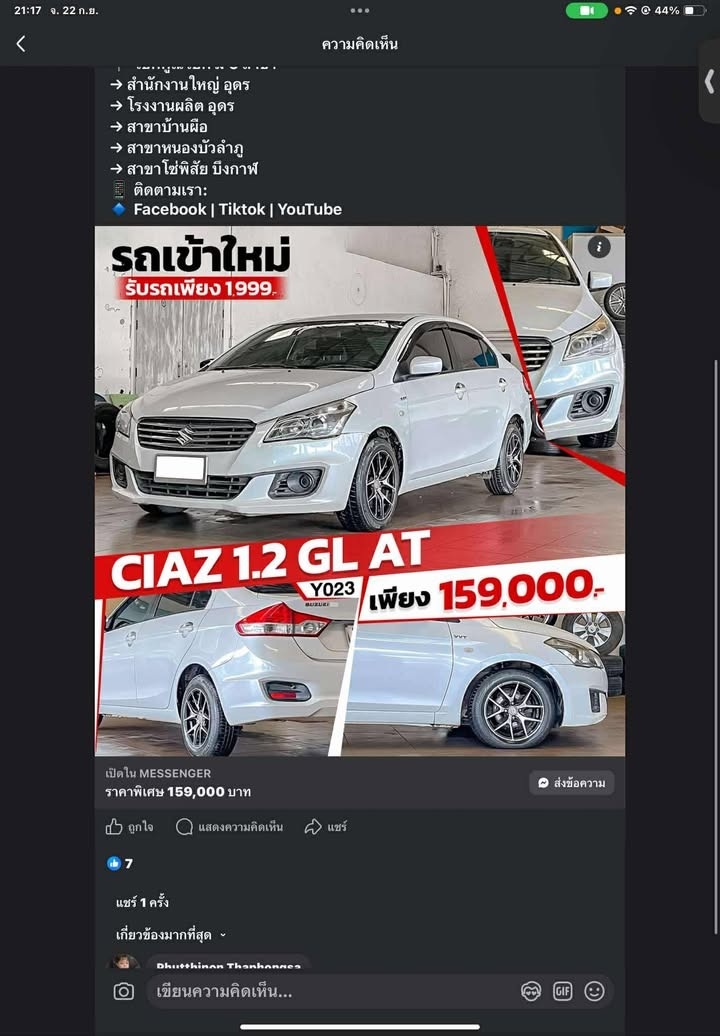Tap the camera icon beside comment box
The image size is (720, 1036).
click(x=124, y=991)
